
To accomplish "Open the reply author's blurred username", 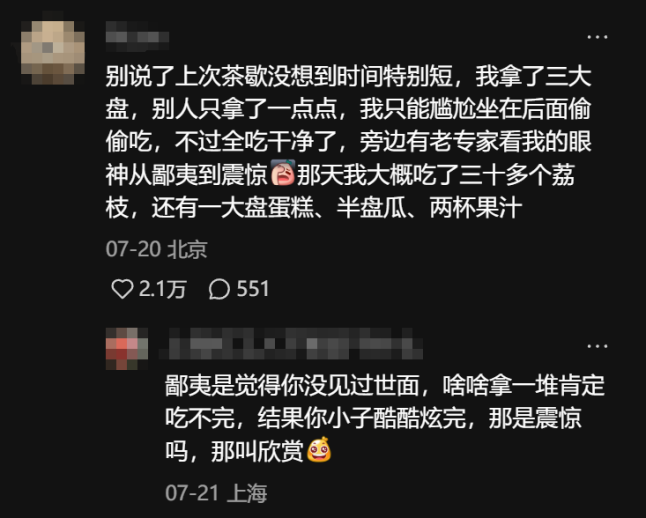I will coord(291,344).
